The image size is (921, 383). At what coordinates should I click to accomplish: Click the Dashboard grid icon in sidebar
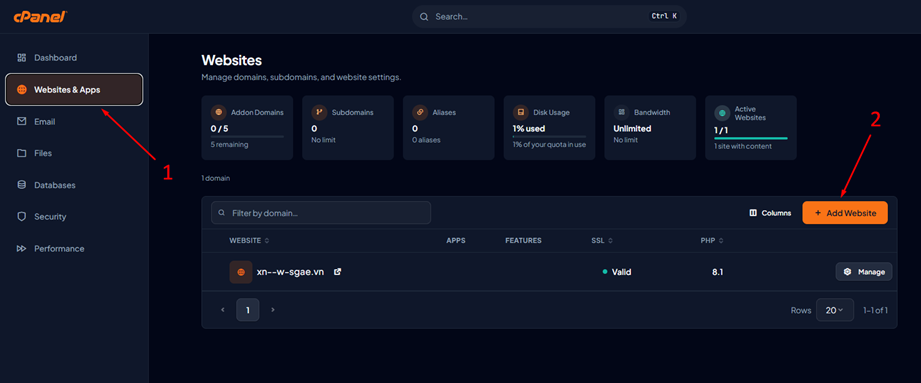pos(22,58)
